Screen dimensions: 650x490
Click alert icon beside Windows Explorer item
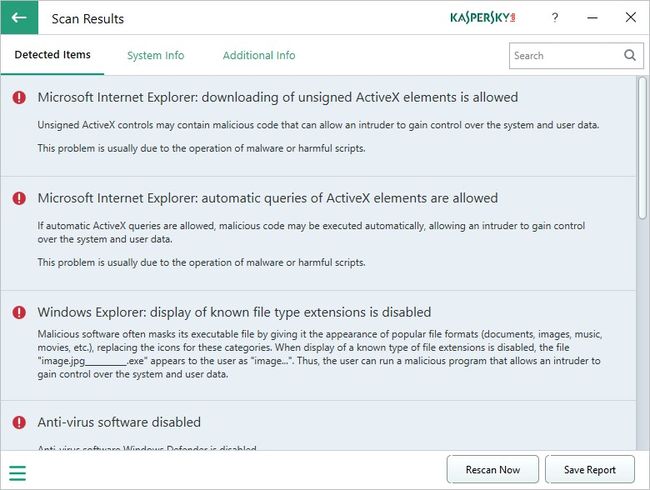tap(19, 312)
